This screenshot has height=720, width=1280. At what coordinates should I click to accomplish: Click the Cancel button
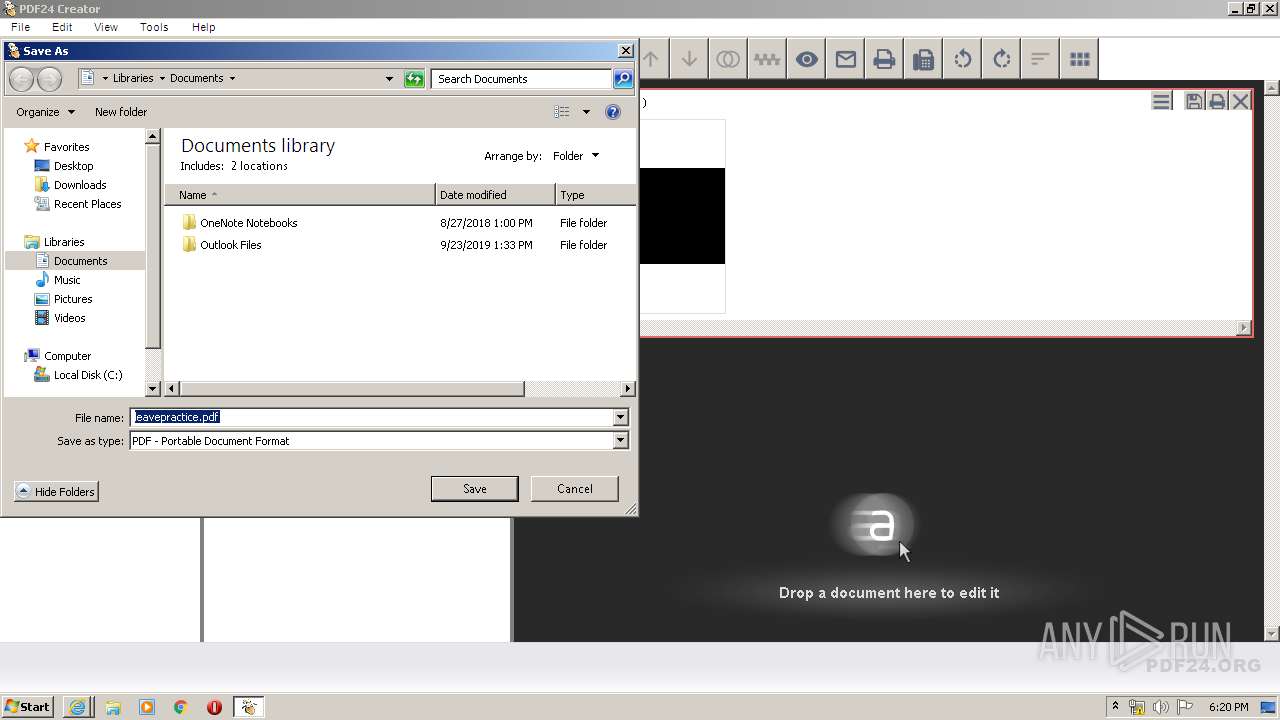pyautogui.click(x=574, y=489)
